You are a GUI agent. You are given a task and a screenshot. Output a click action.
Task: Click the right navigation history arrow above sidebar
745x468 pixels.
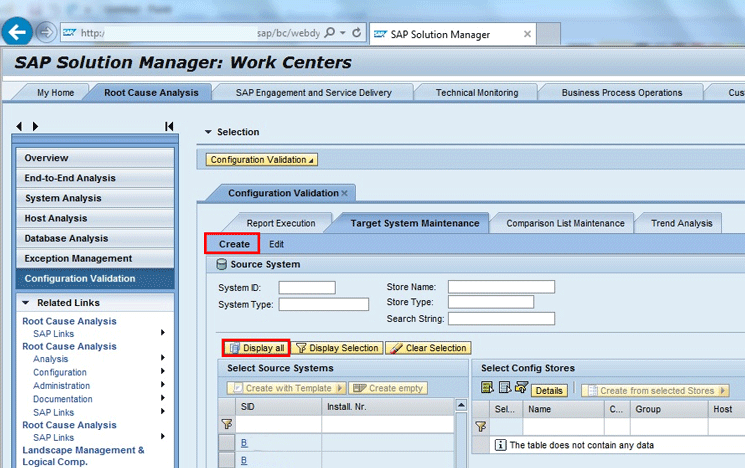[x=35, y=126]
